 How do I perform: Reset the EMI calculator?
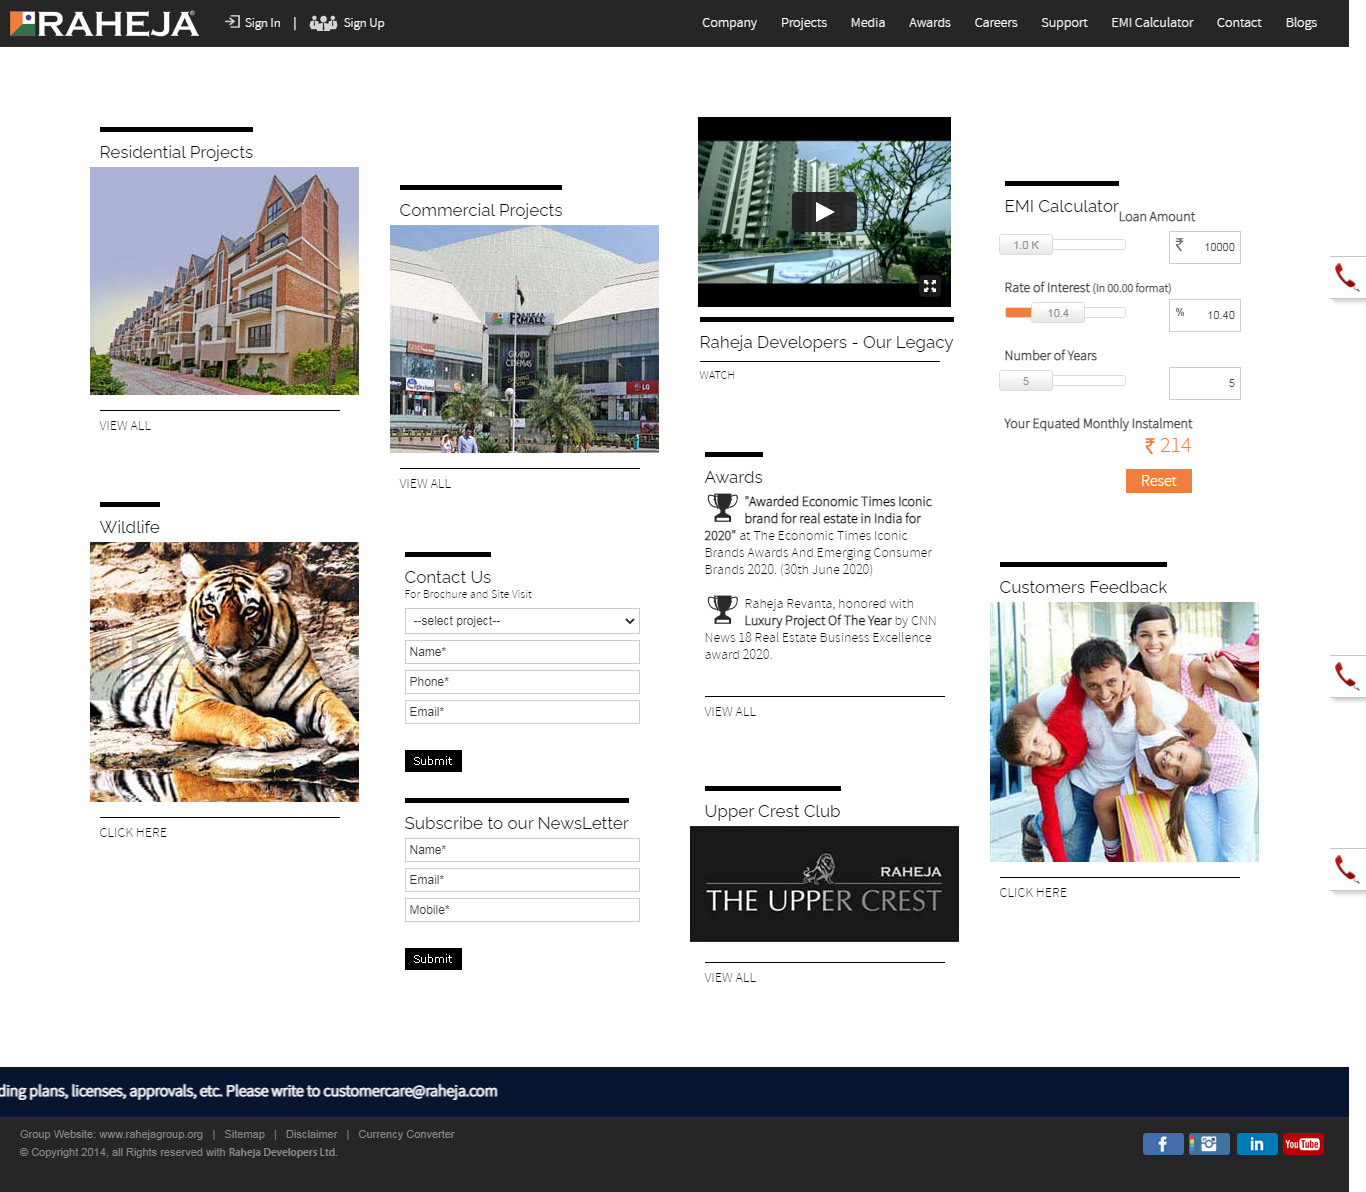(x=1159, y=481)
